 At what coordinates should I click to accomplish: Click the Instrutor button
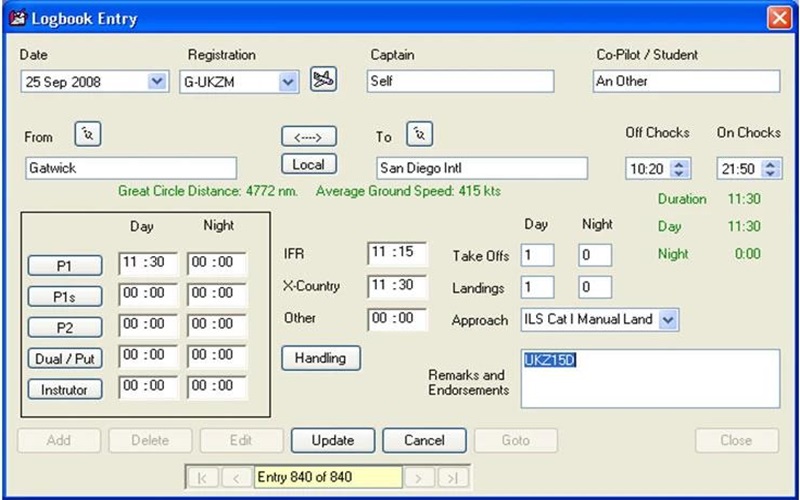point(65,390)
